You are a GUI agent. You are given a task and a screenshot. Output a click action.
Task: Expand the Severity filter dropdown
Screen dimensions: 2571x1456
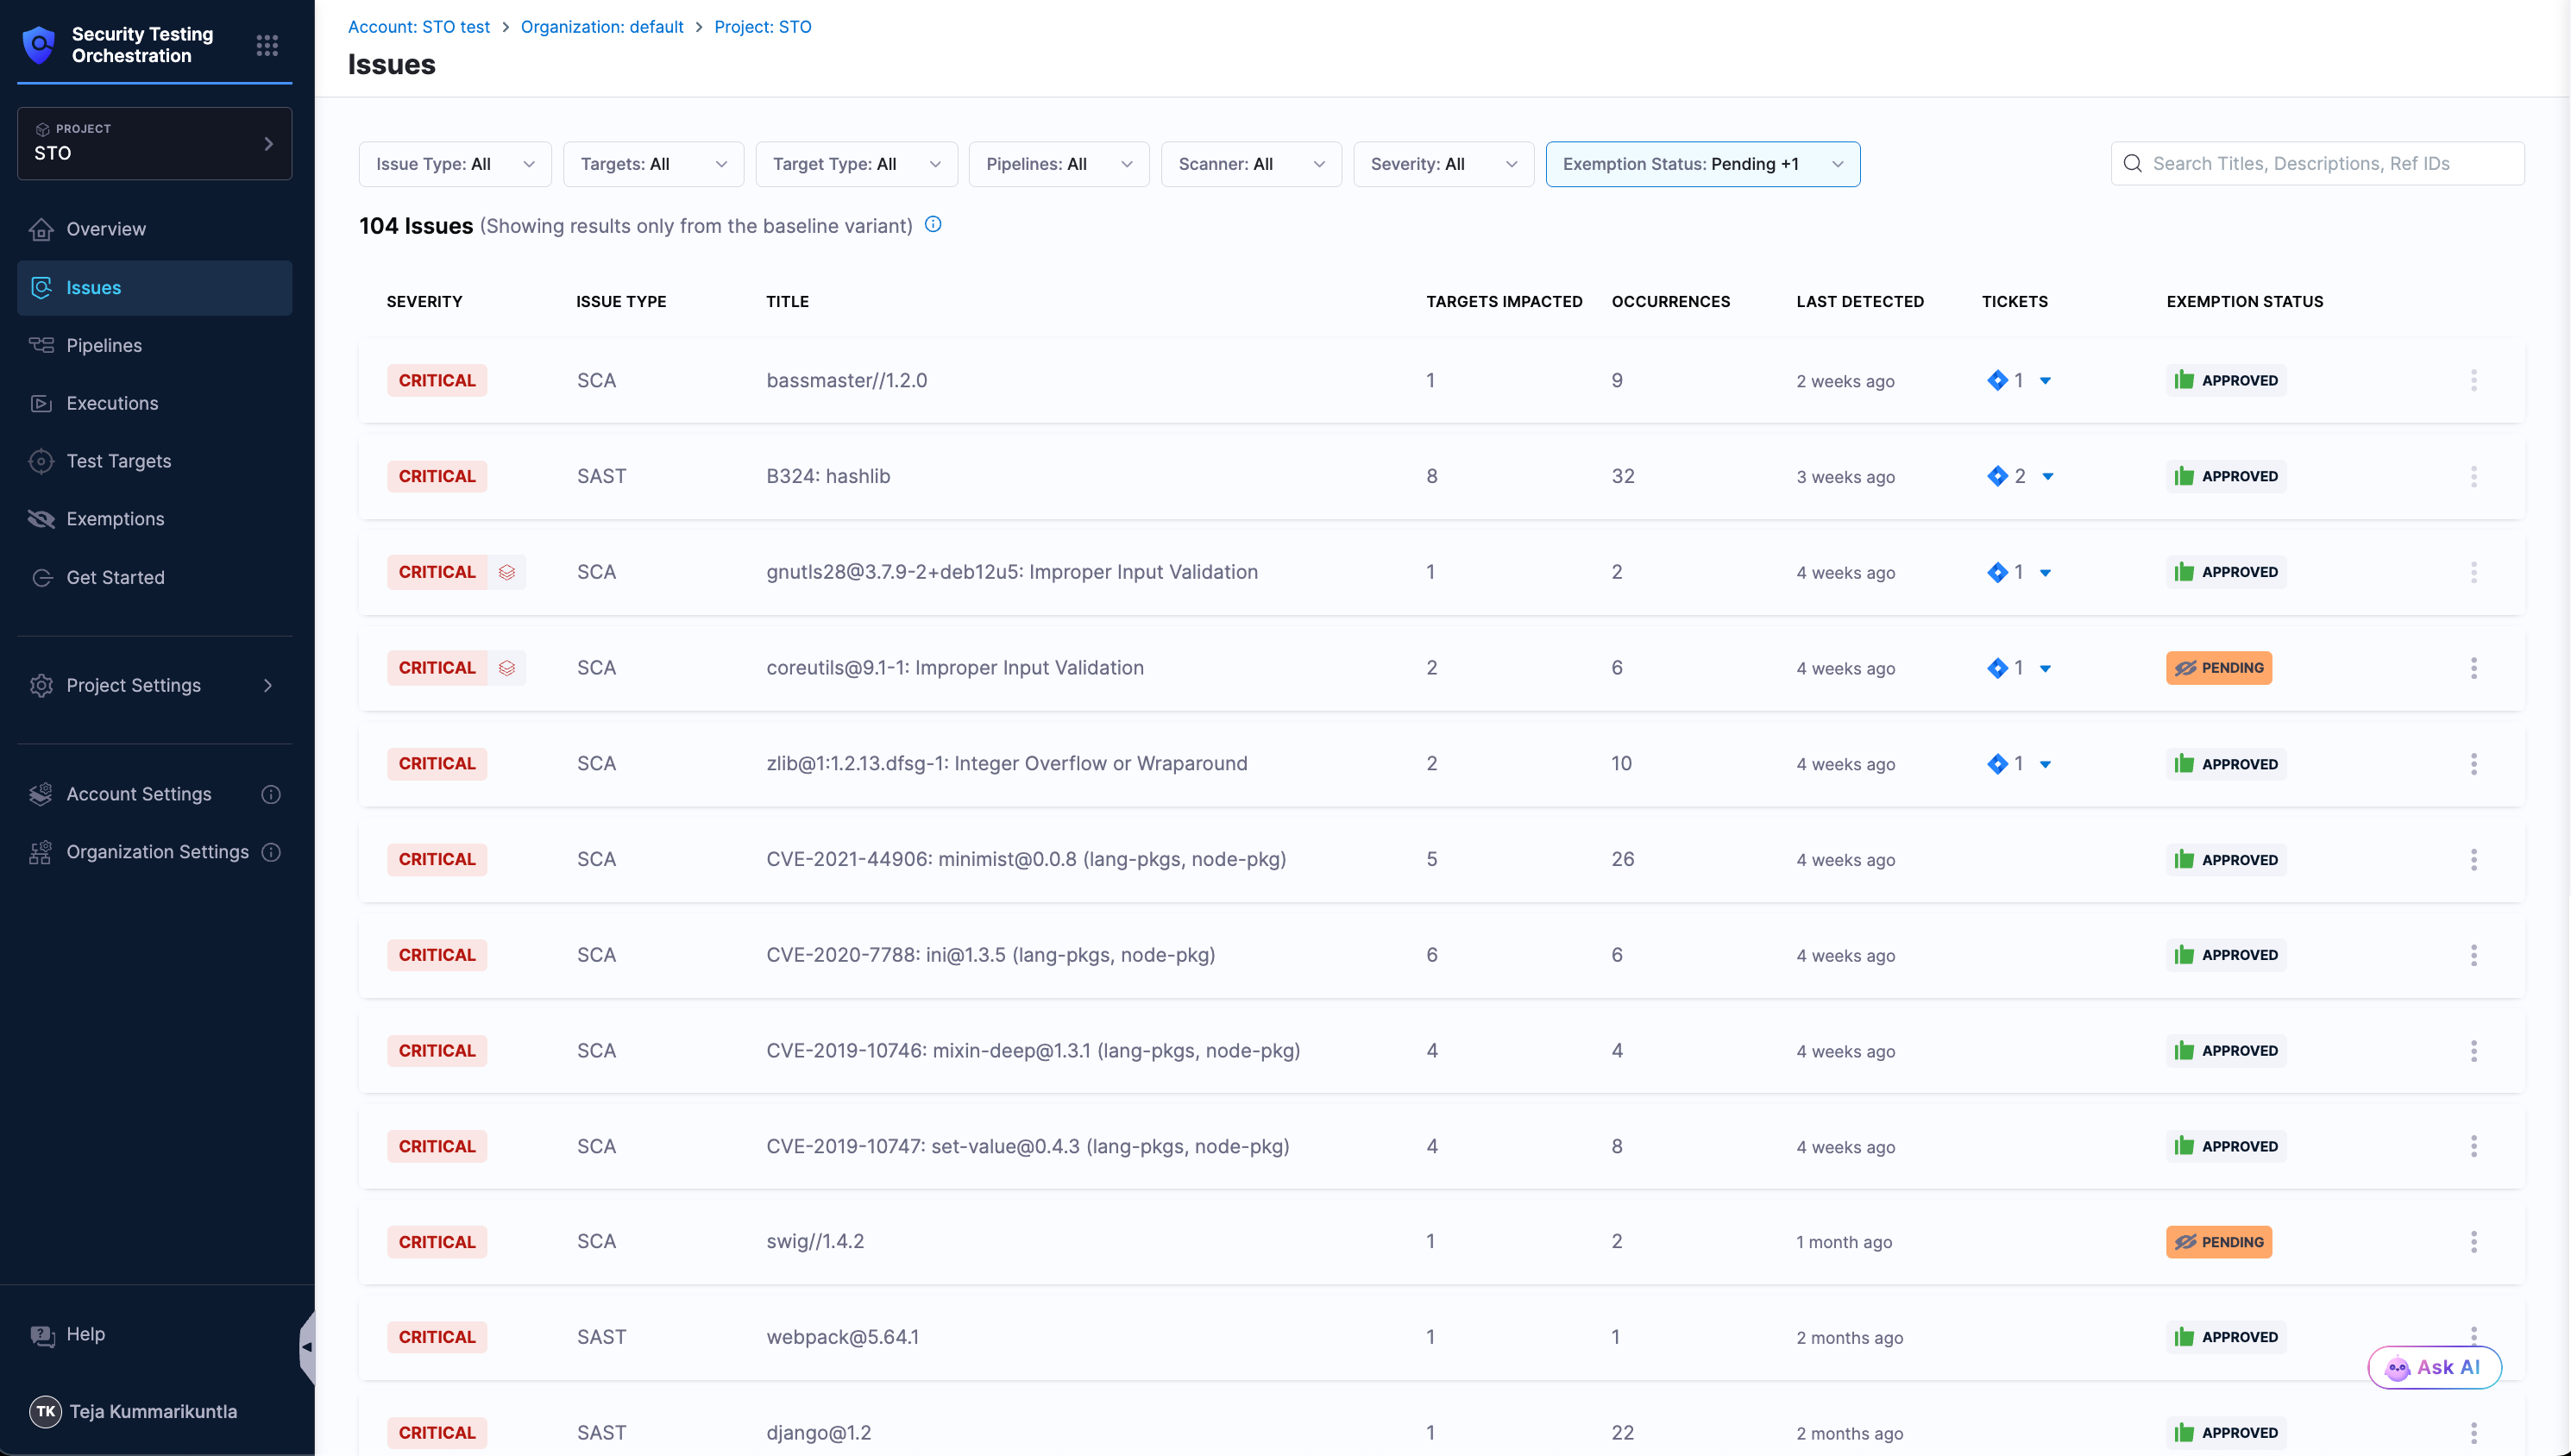pyautogui.click(x=1443, y=164)
